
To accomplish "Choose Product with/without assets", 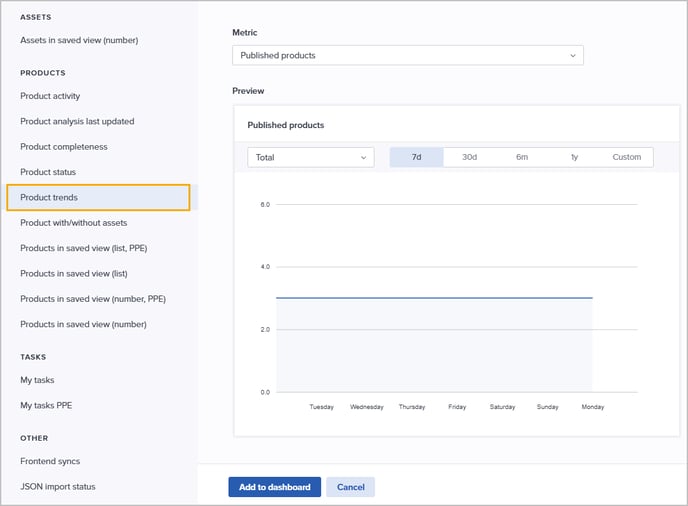I will [x=74, y=223].
